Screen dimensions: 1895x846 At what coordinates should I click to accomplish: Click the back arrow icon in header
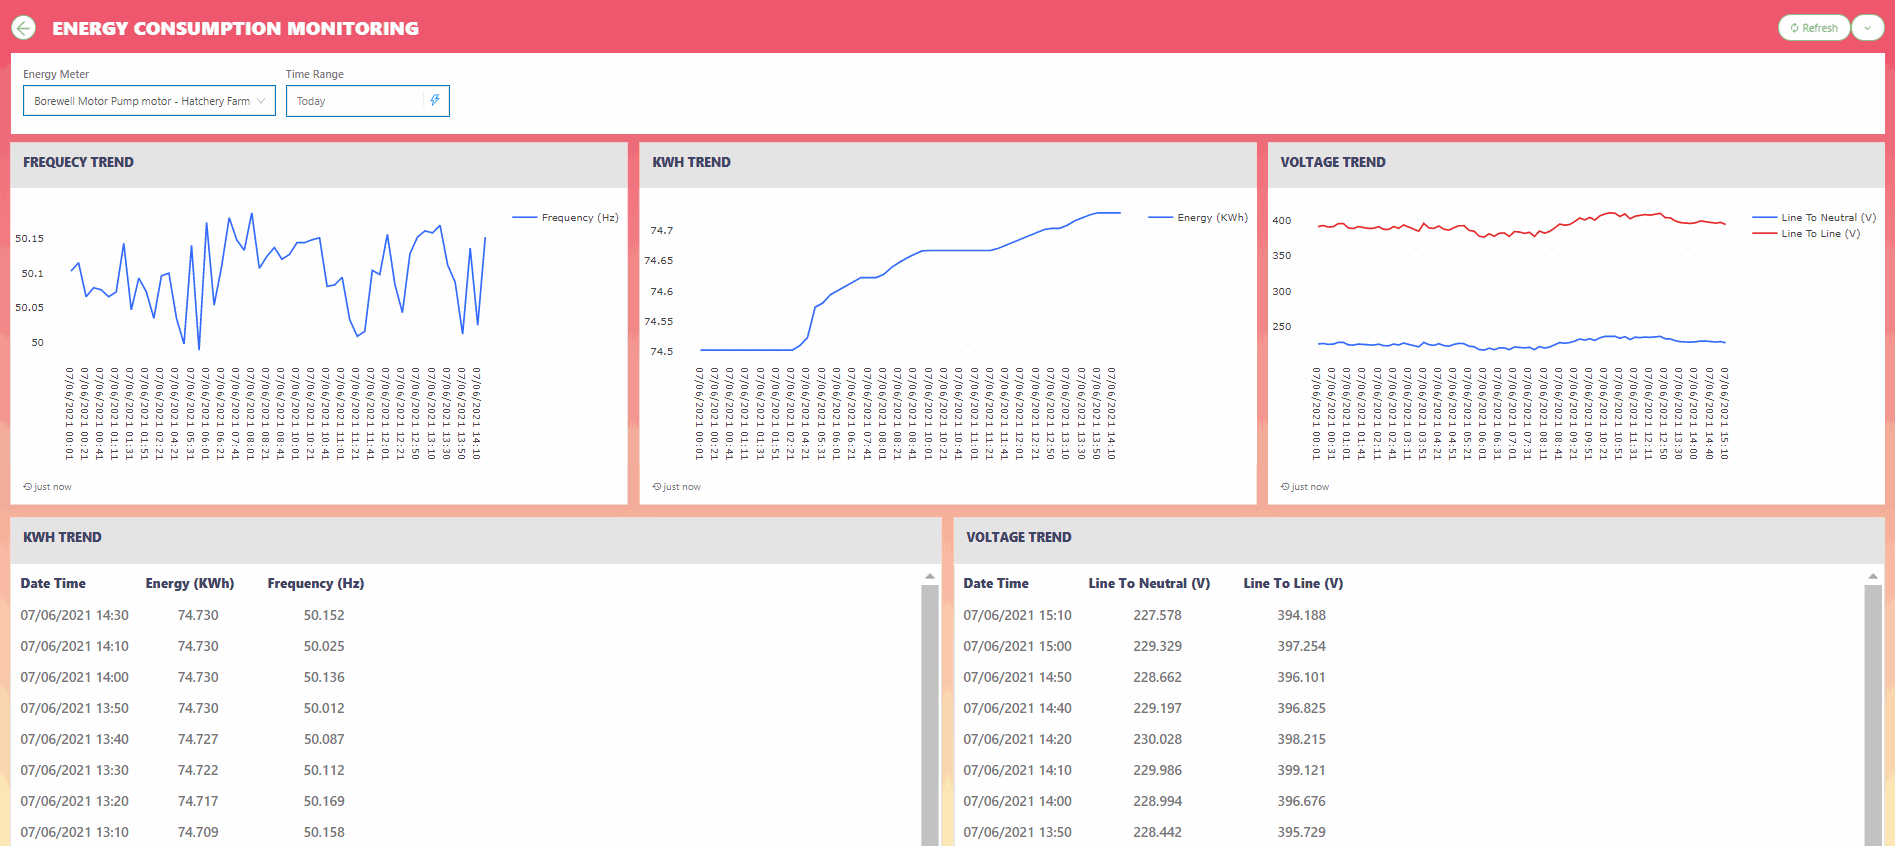24,28
